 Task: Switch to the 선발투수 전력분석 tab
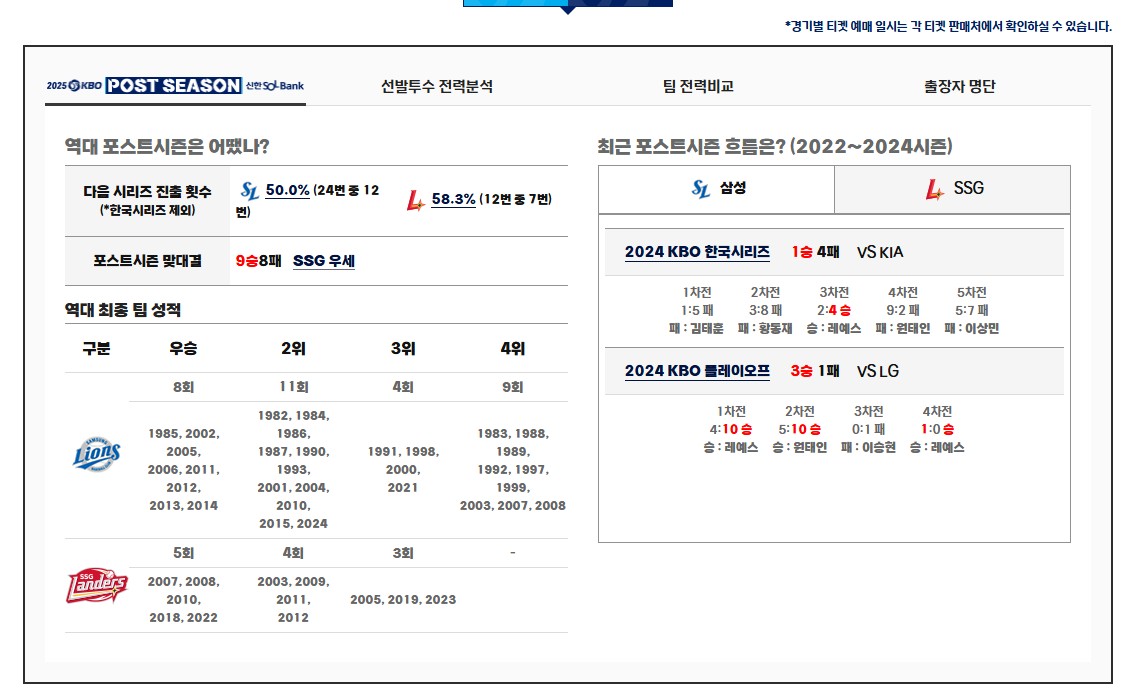tap(434, 86)
